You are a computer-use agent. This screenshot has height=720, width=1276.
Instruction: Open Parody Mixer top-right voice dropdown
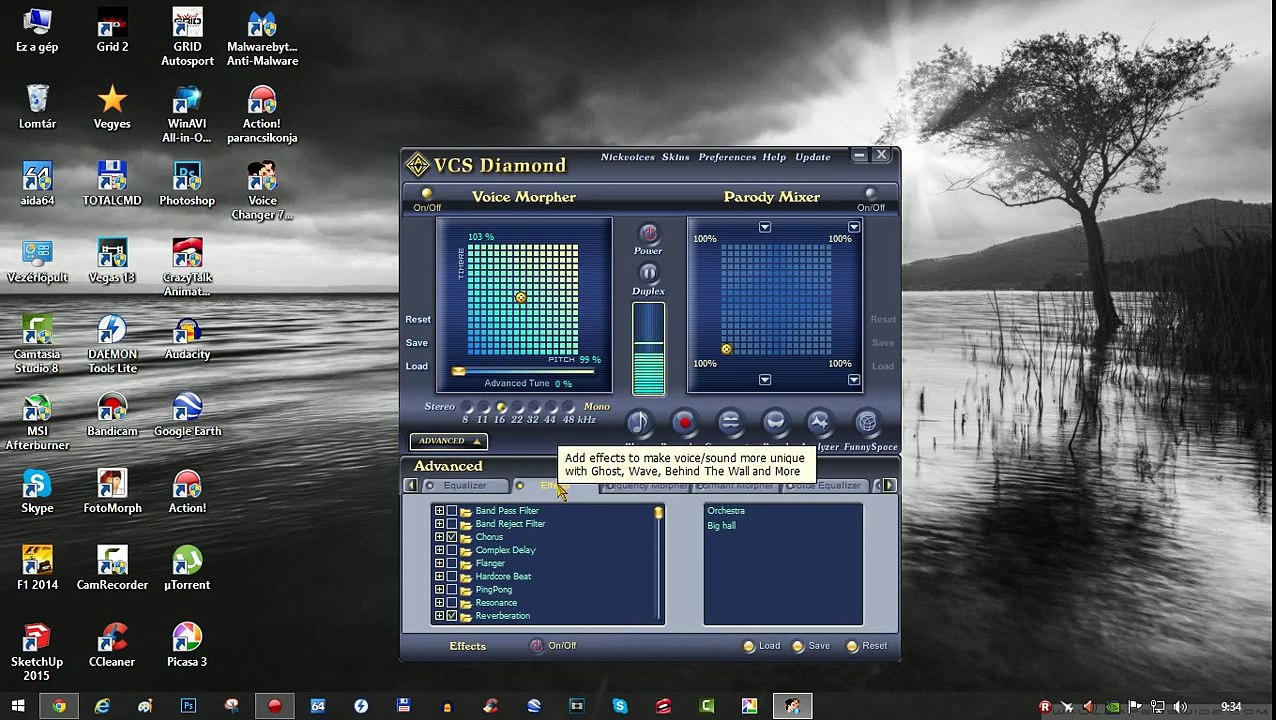pos(854,228)
